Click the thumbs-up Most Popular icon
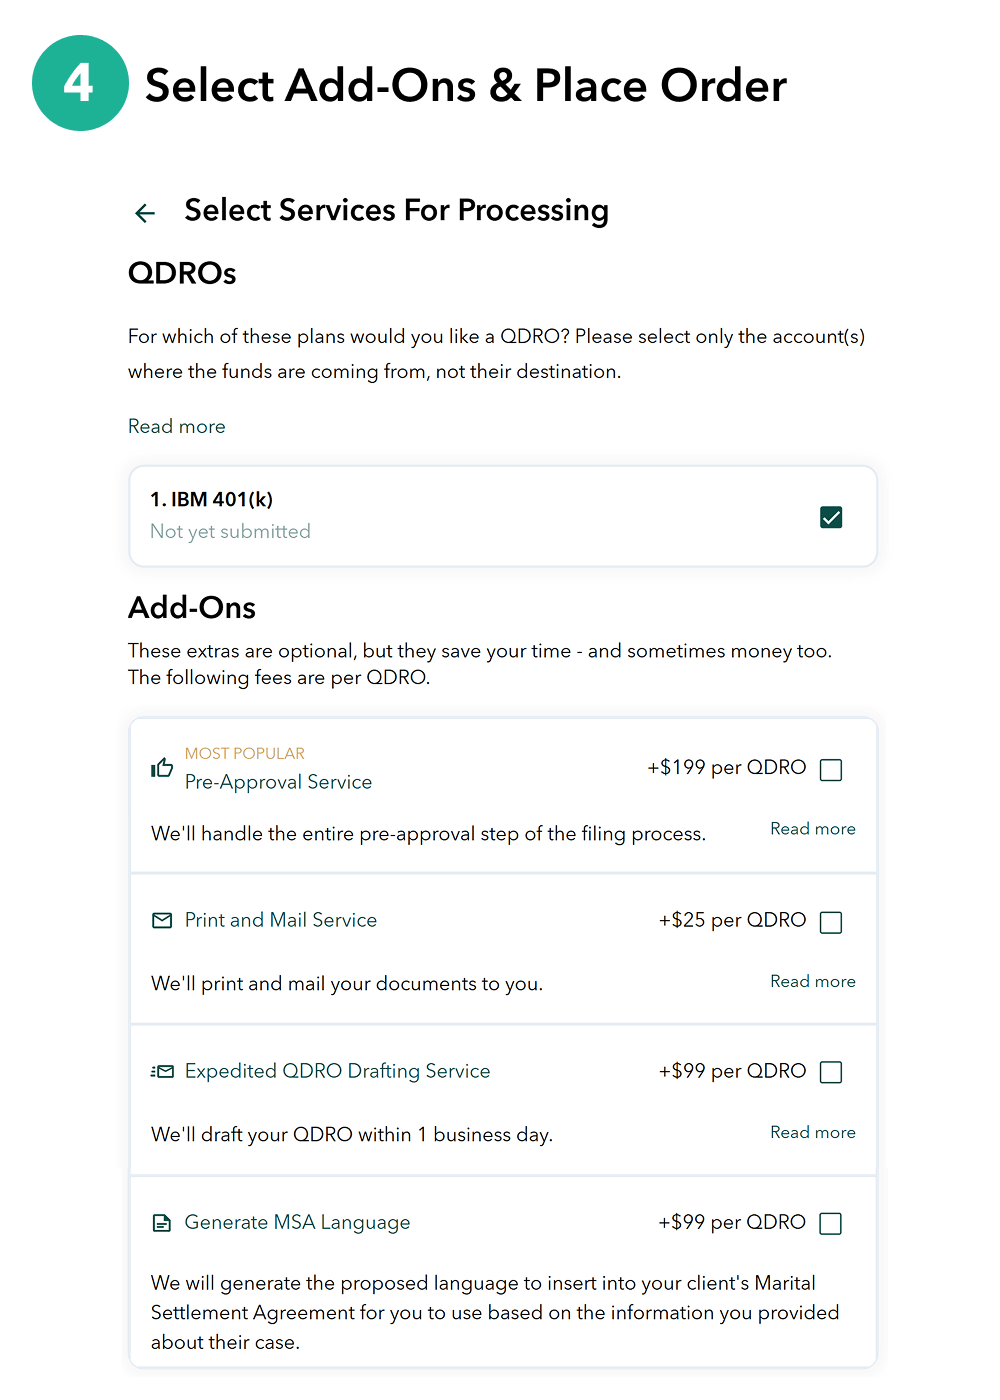This screenshot has height=1400, width=1000. point(162,768)
